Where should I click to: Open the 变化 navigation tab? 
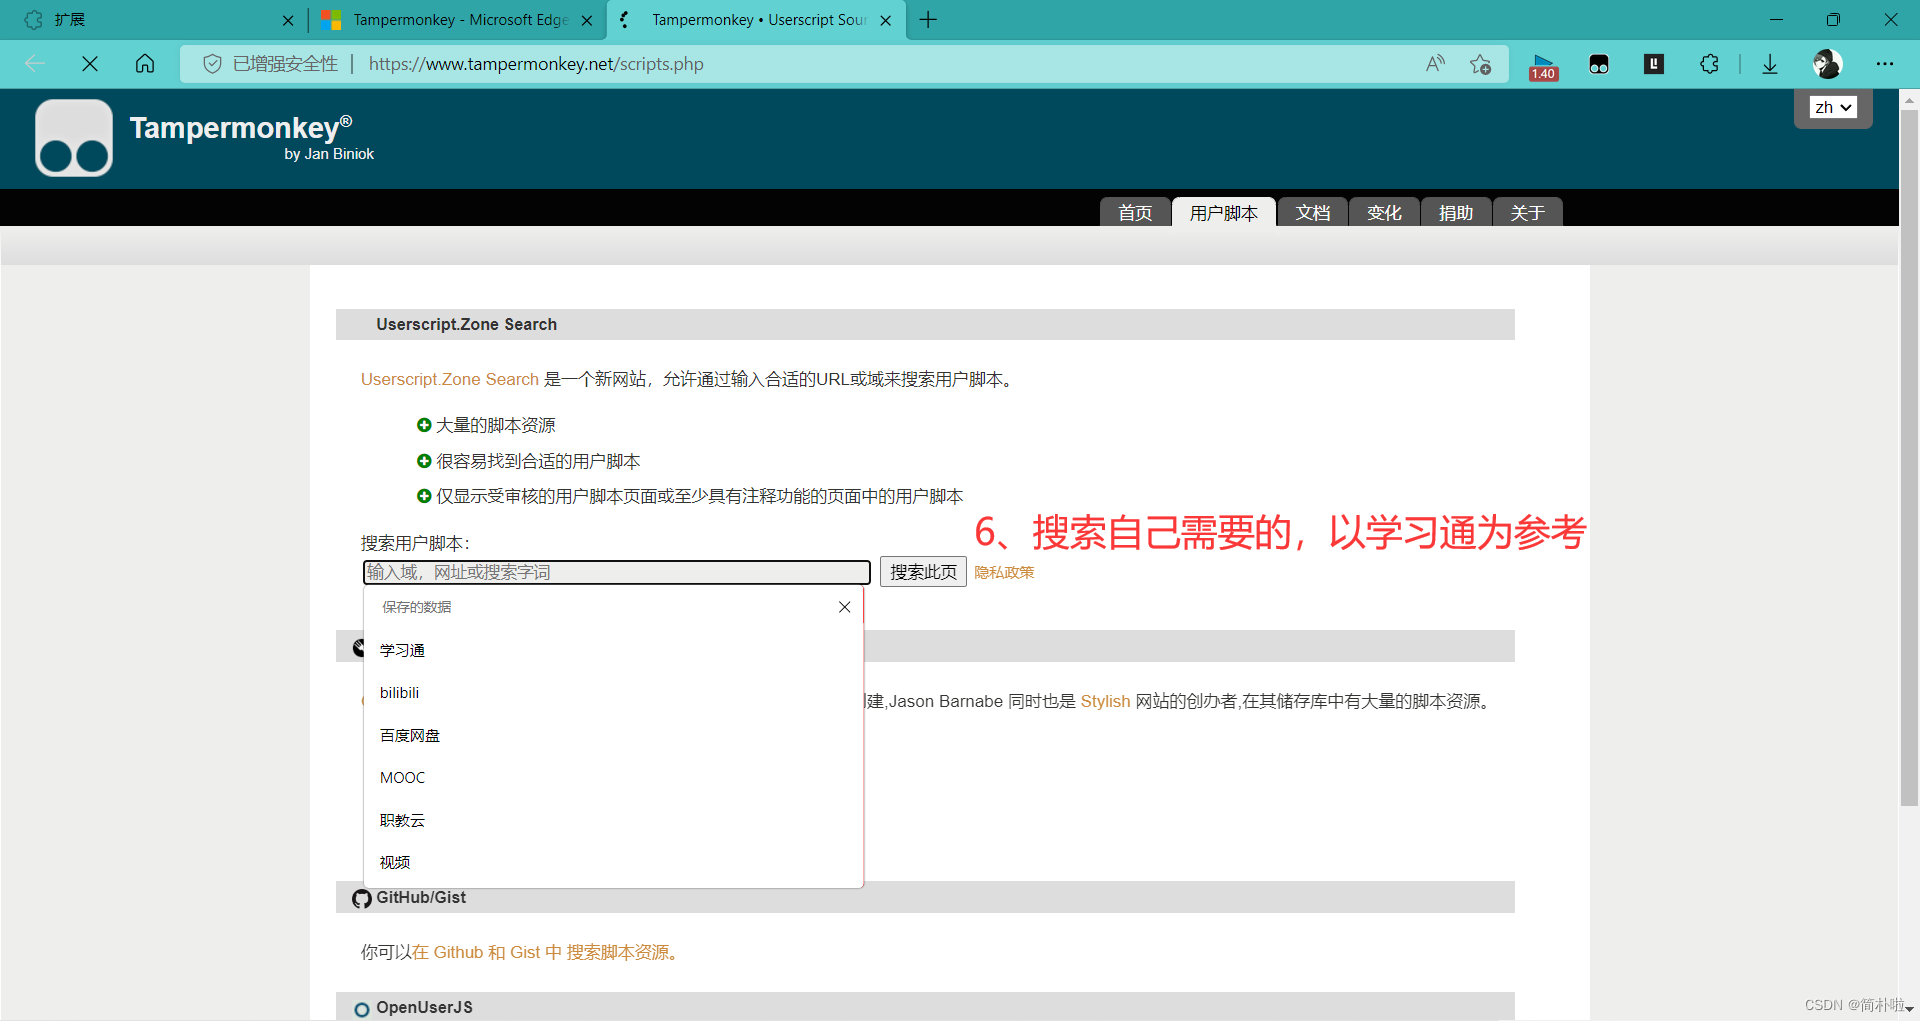pyautogui.click(x=1384, y=212)
